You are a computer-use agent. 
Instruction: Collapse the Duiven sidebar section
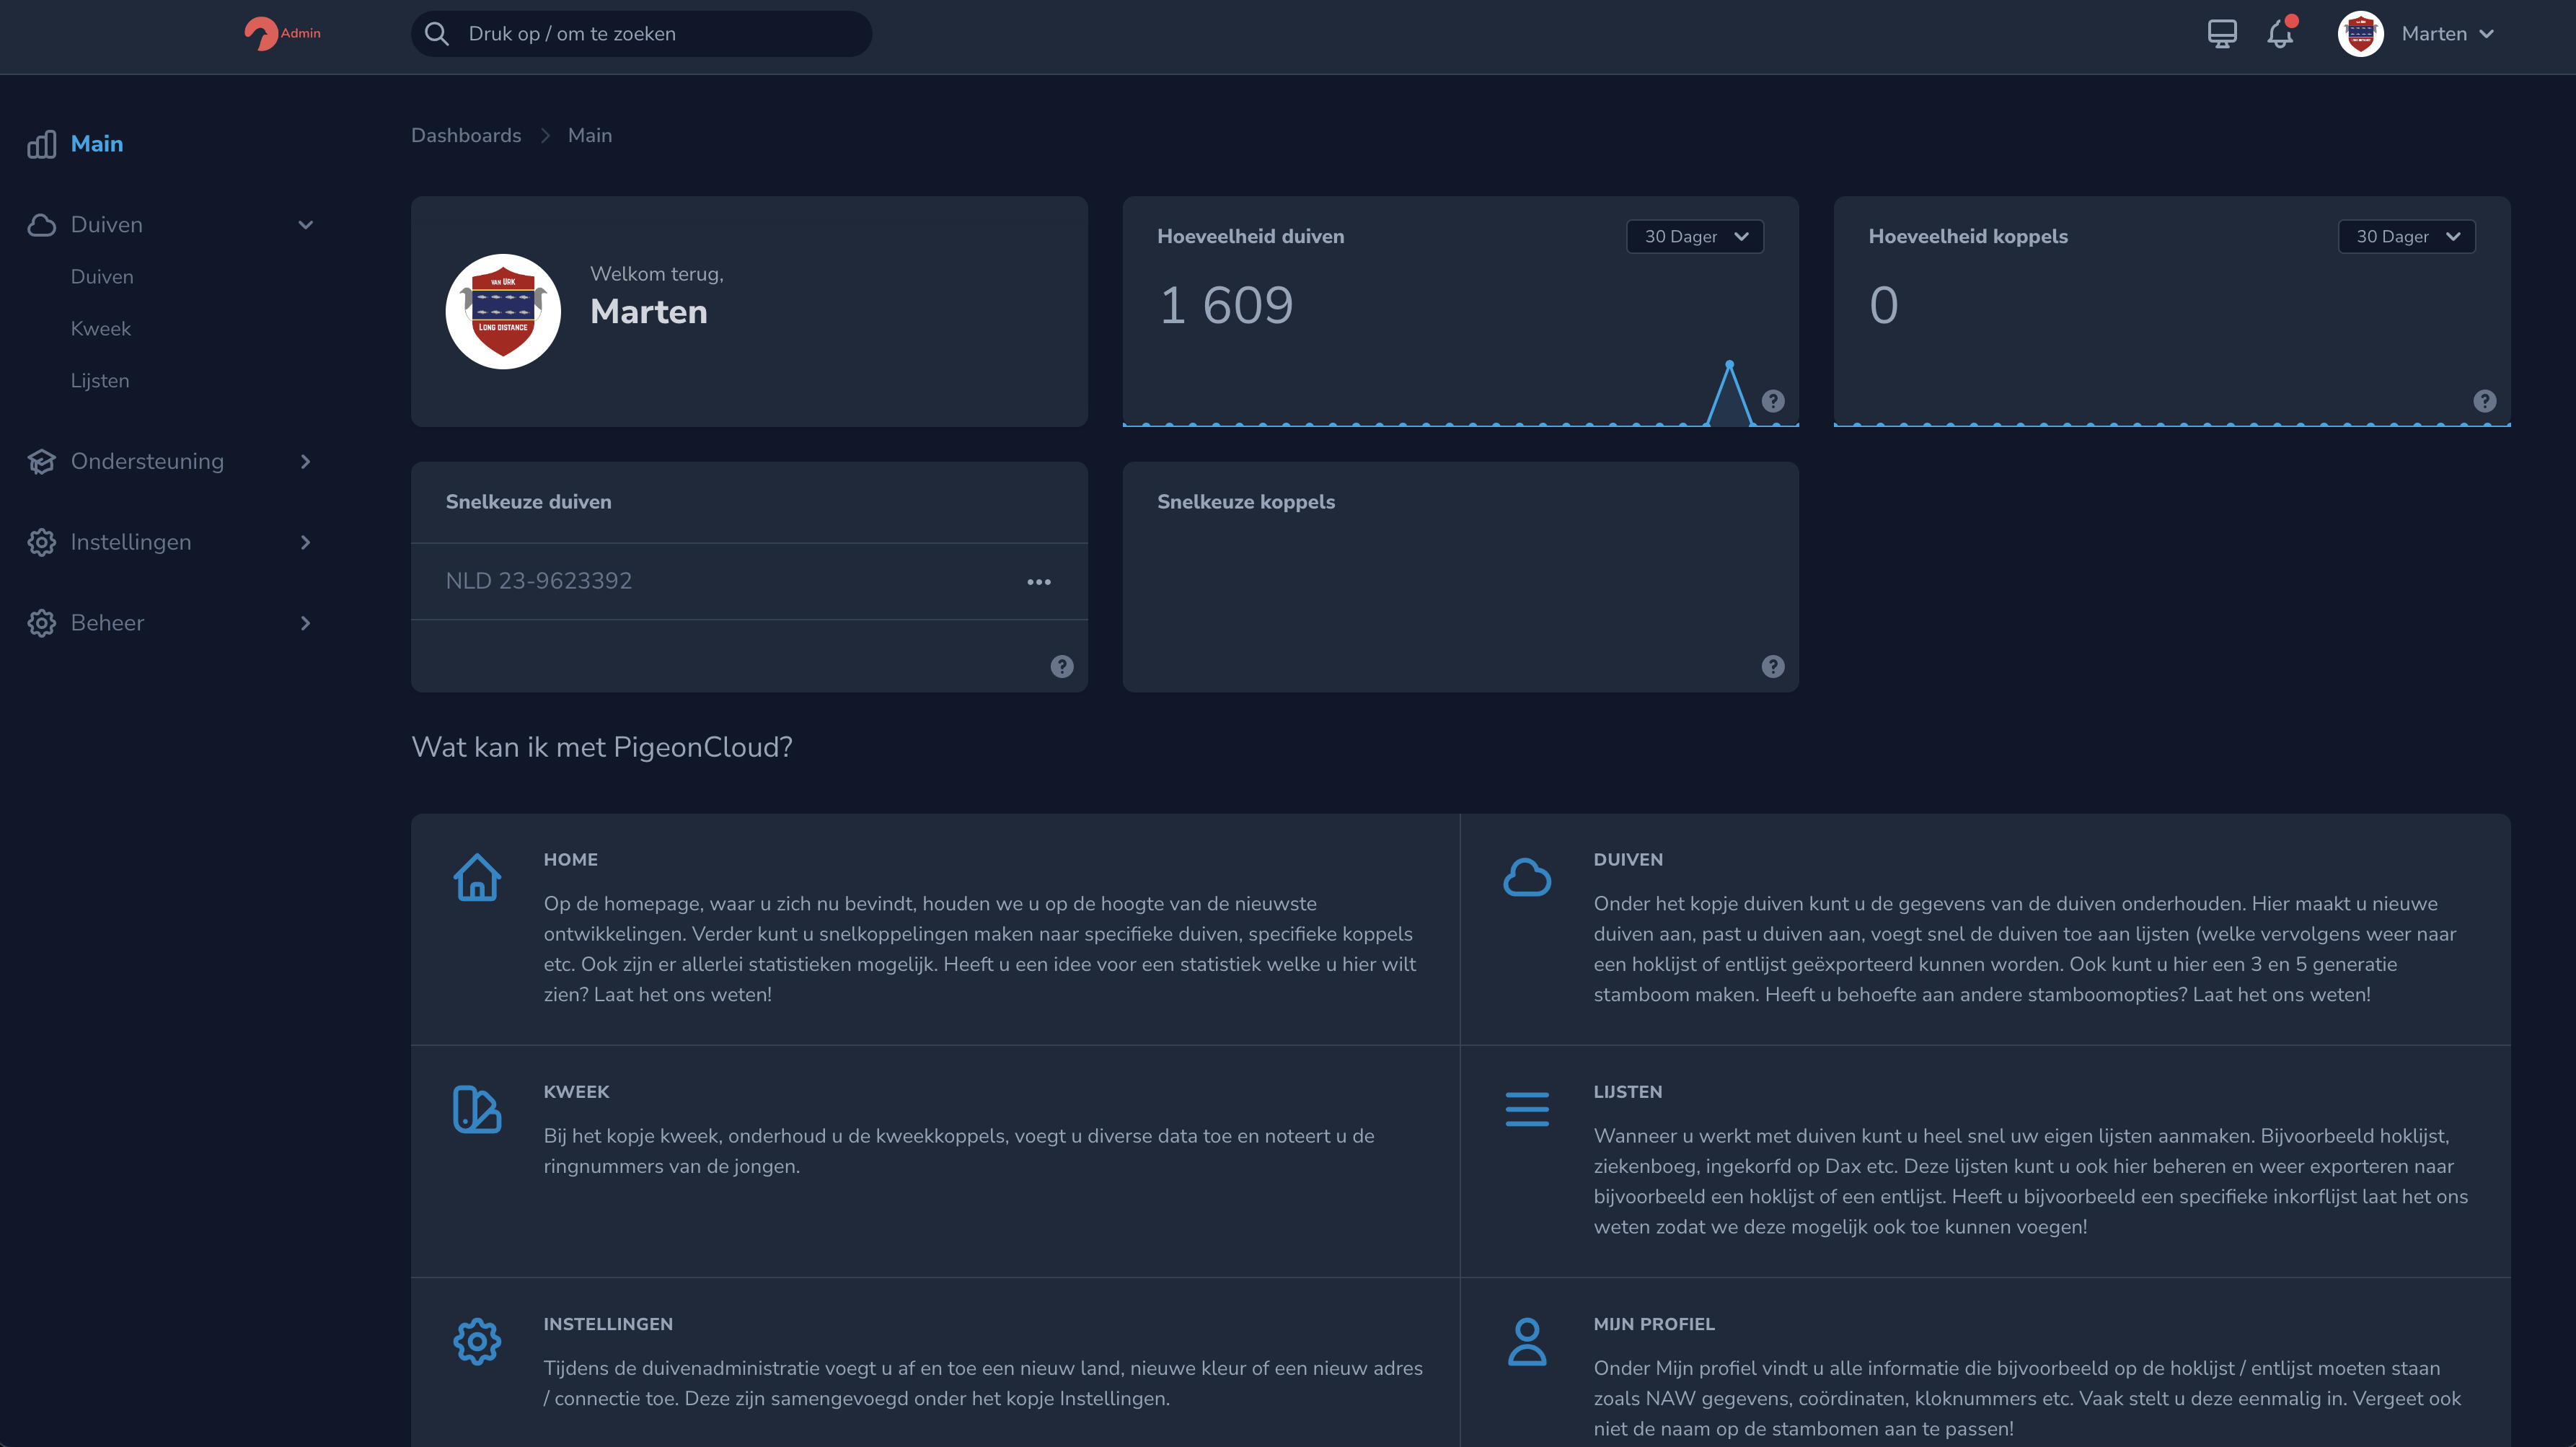pyautogui.click(x=305, y=225)
